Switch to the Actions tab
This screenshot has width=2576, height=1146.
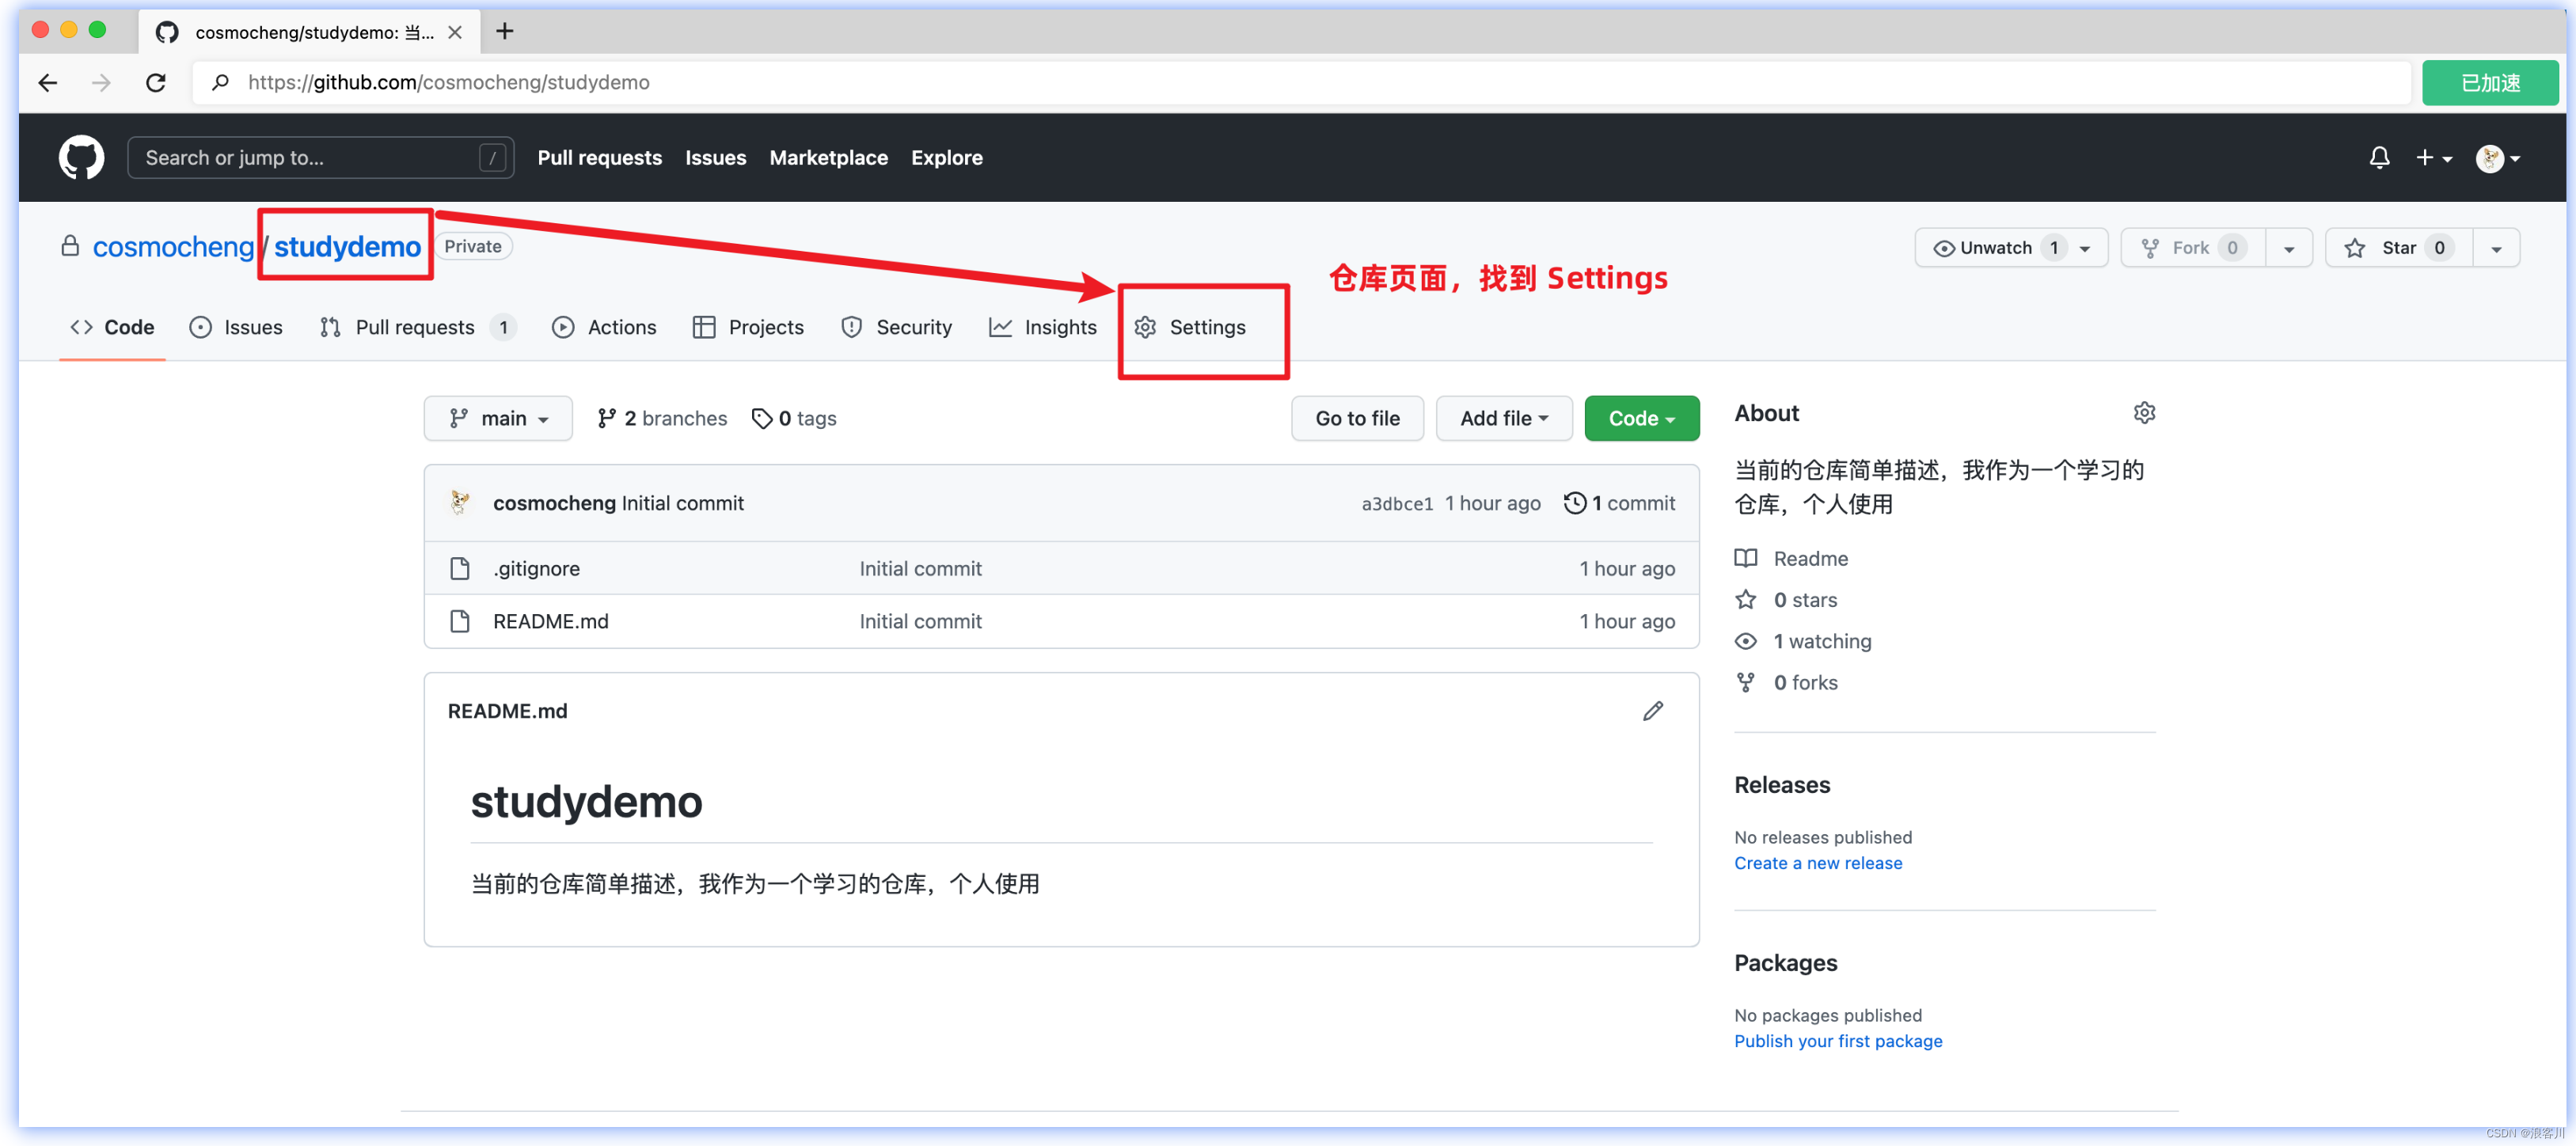(x=604, y=327)
